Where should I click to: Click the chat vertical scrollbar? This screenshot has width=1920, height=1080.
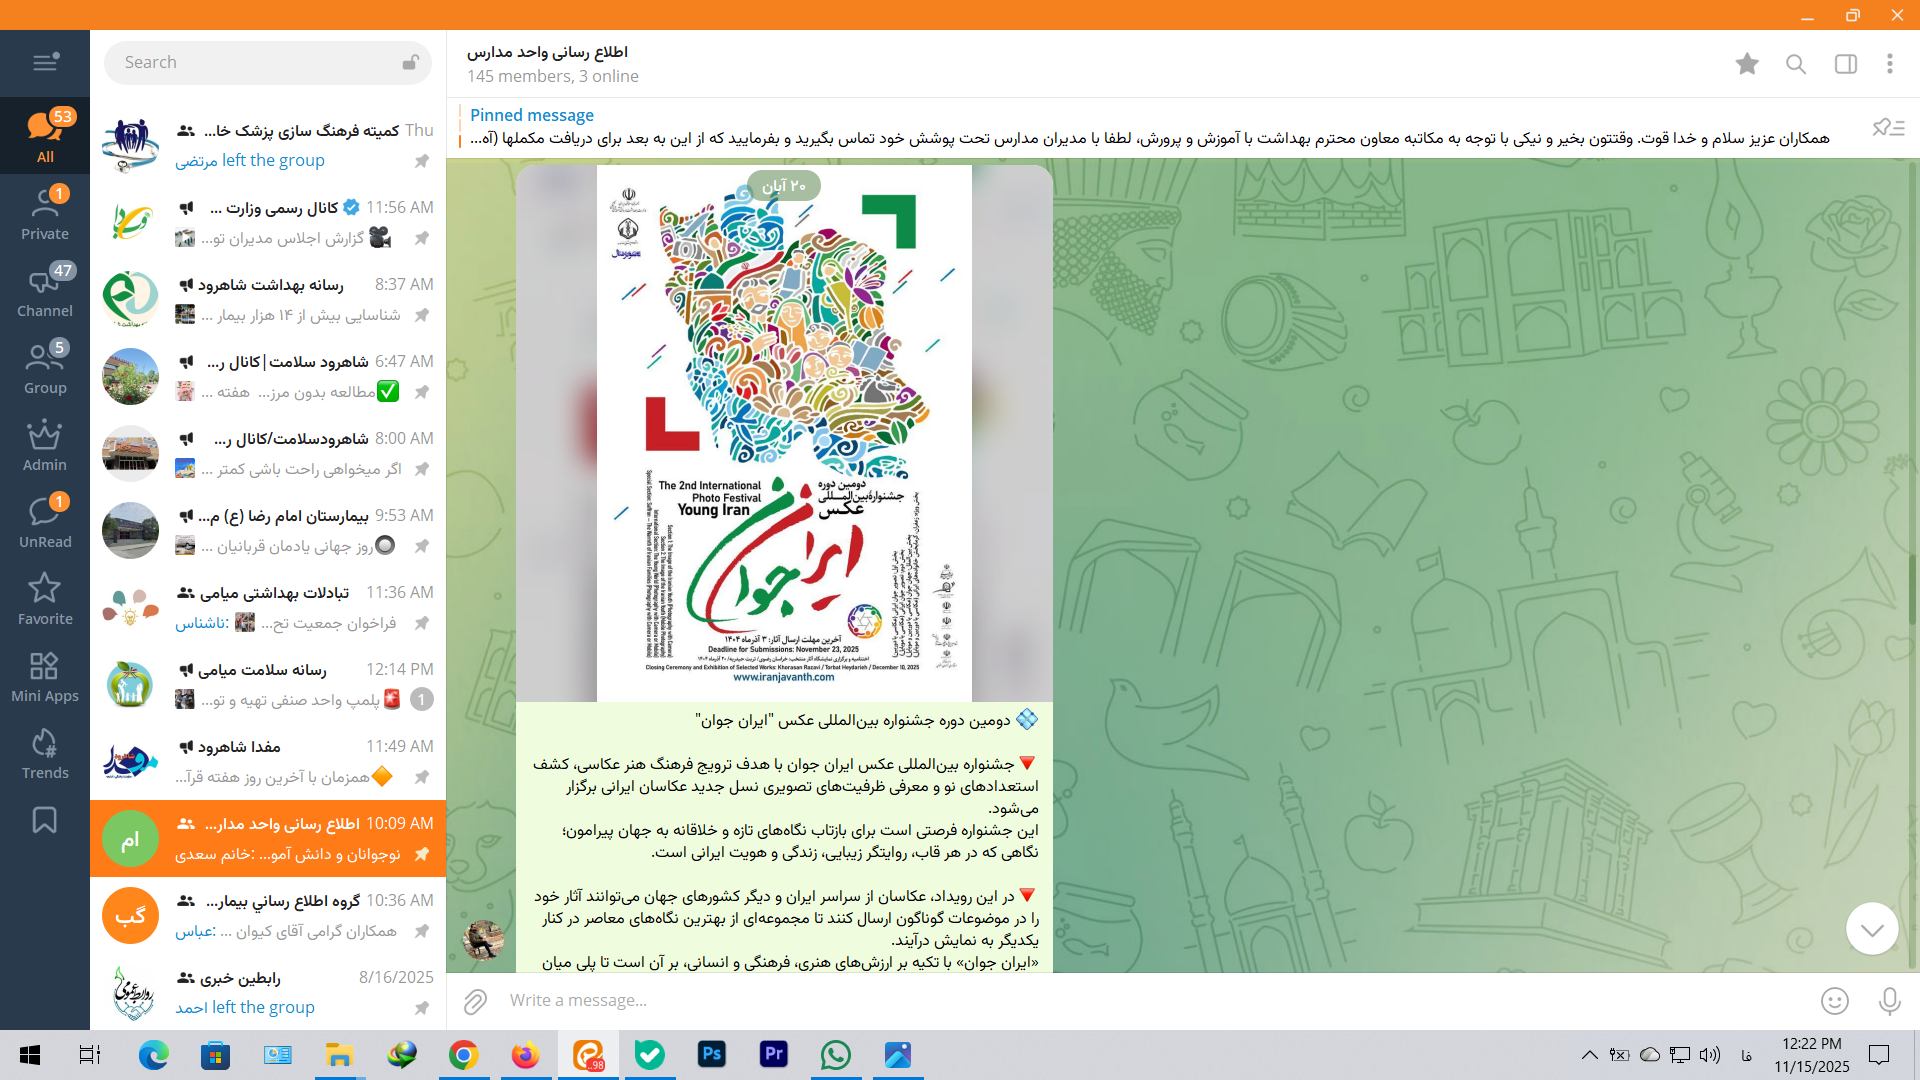1912,590
